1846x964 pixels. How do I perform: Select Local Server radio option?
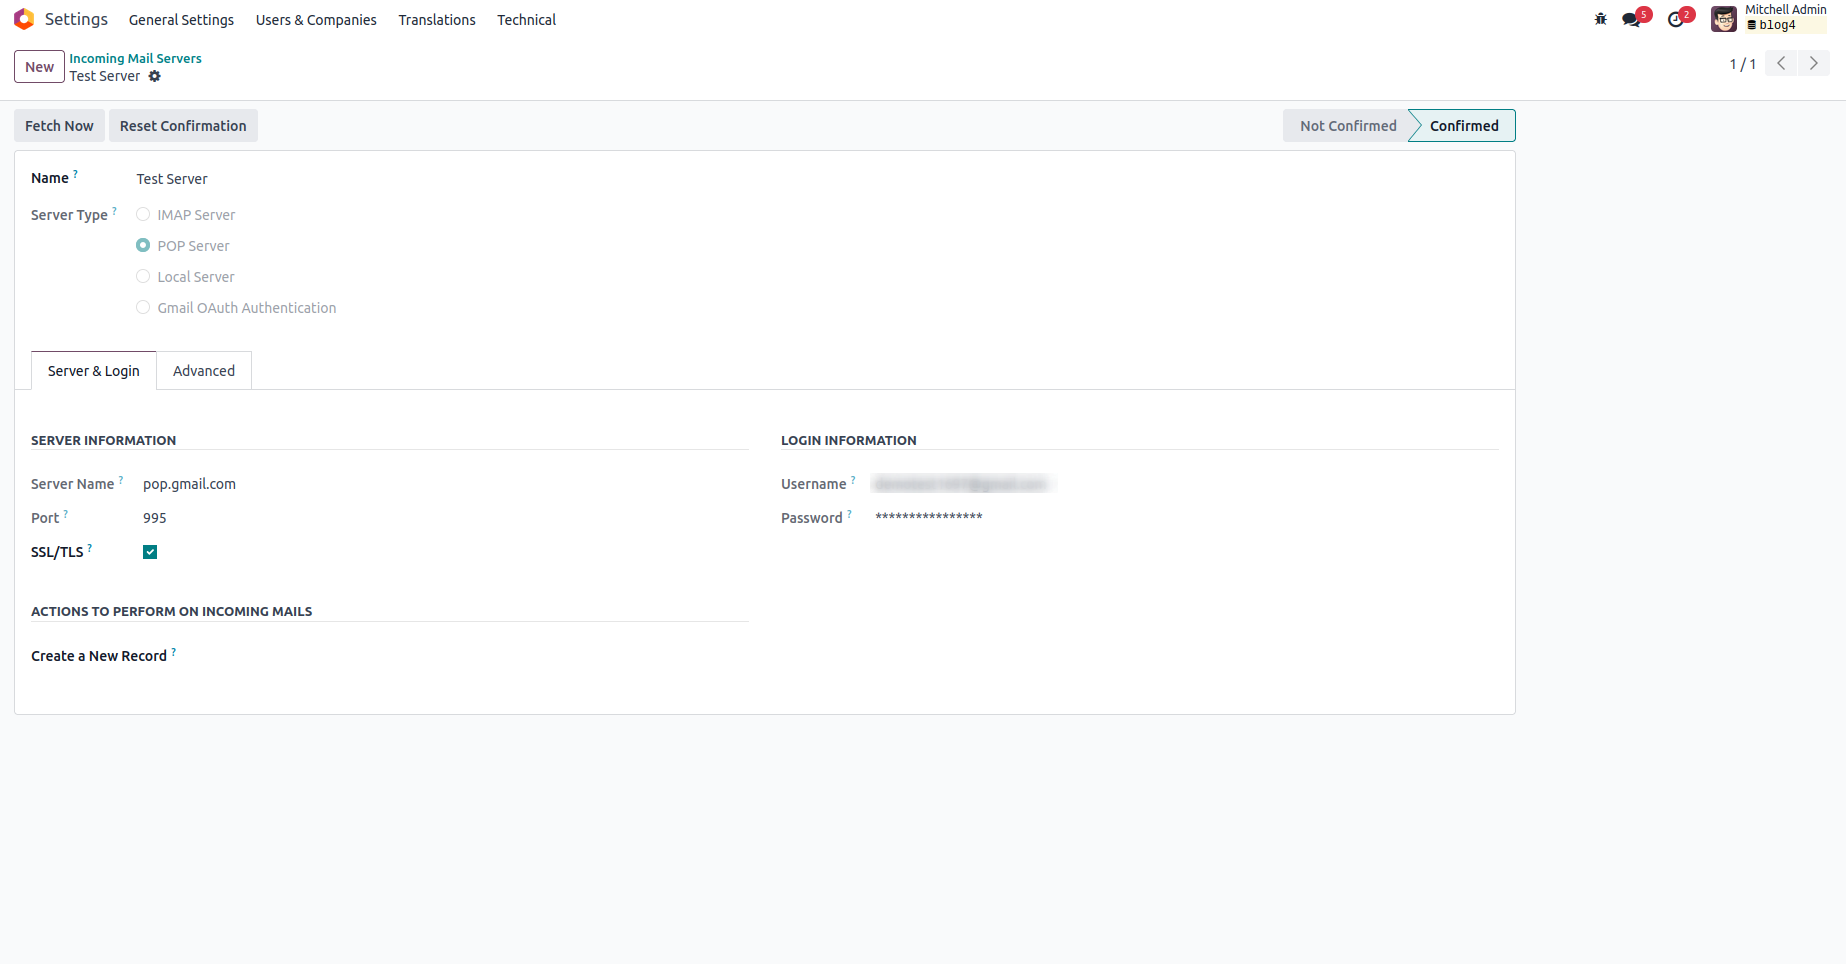point(143,276)
